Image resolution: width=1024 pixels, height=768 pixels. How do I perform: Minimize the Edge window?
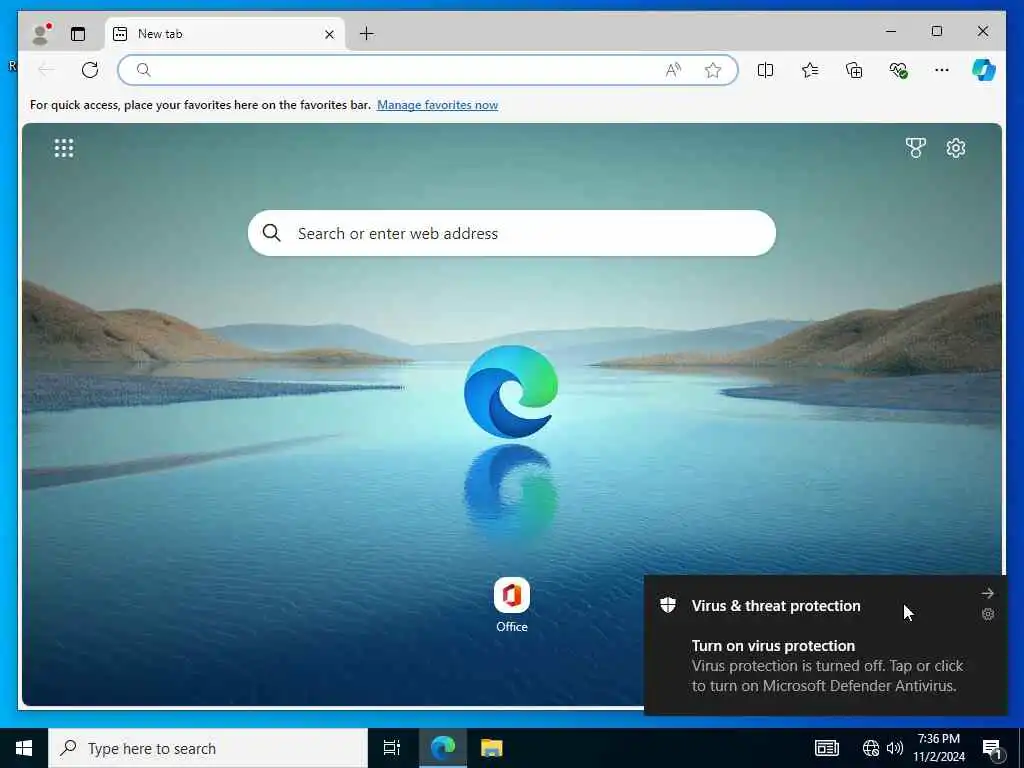(891, 31)
